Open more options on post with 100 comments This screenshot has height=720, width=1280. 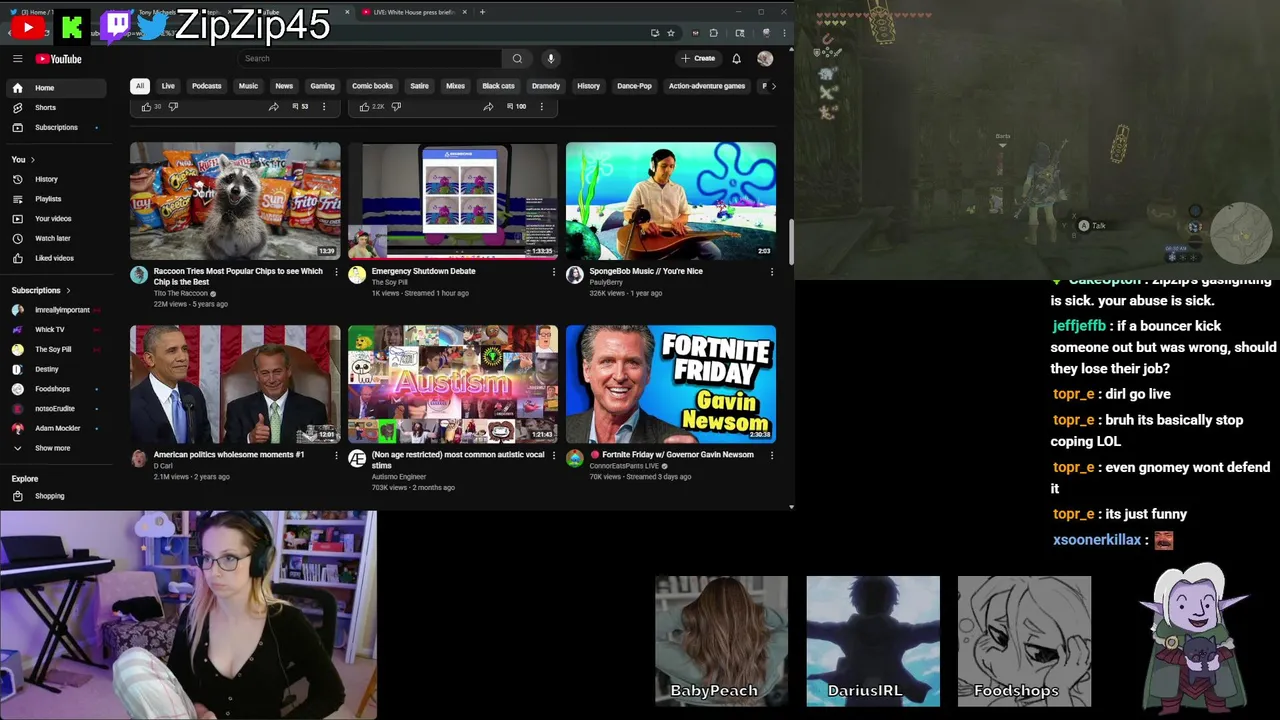tap(541, 107)
